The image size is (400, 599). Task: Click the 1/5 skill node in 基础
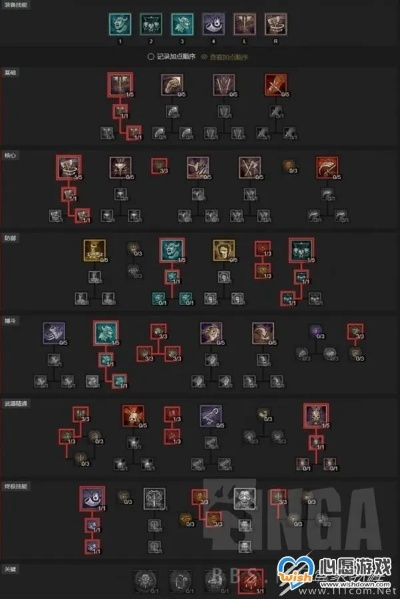(x=120, y=84)
